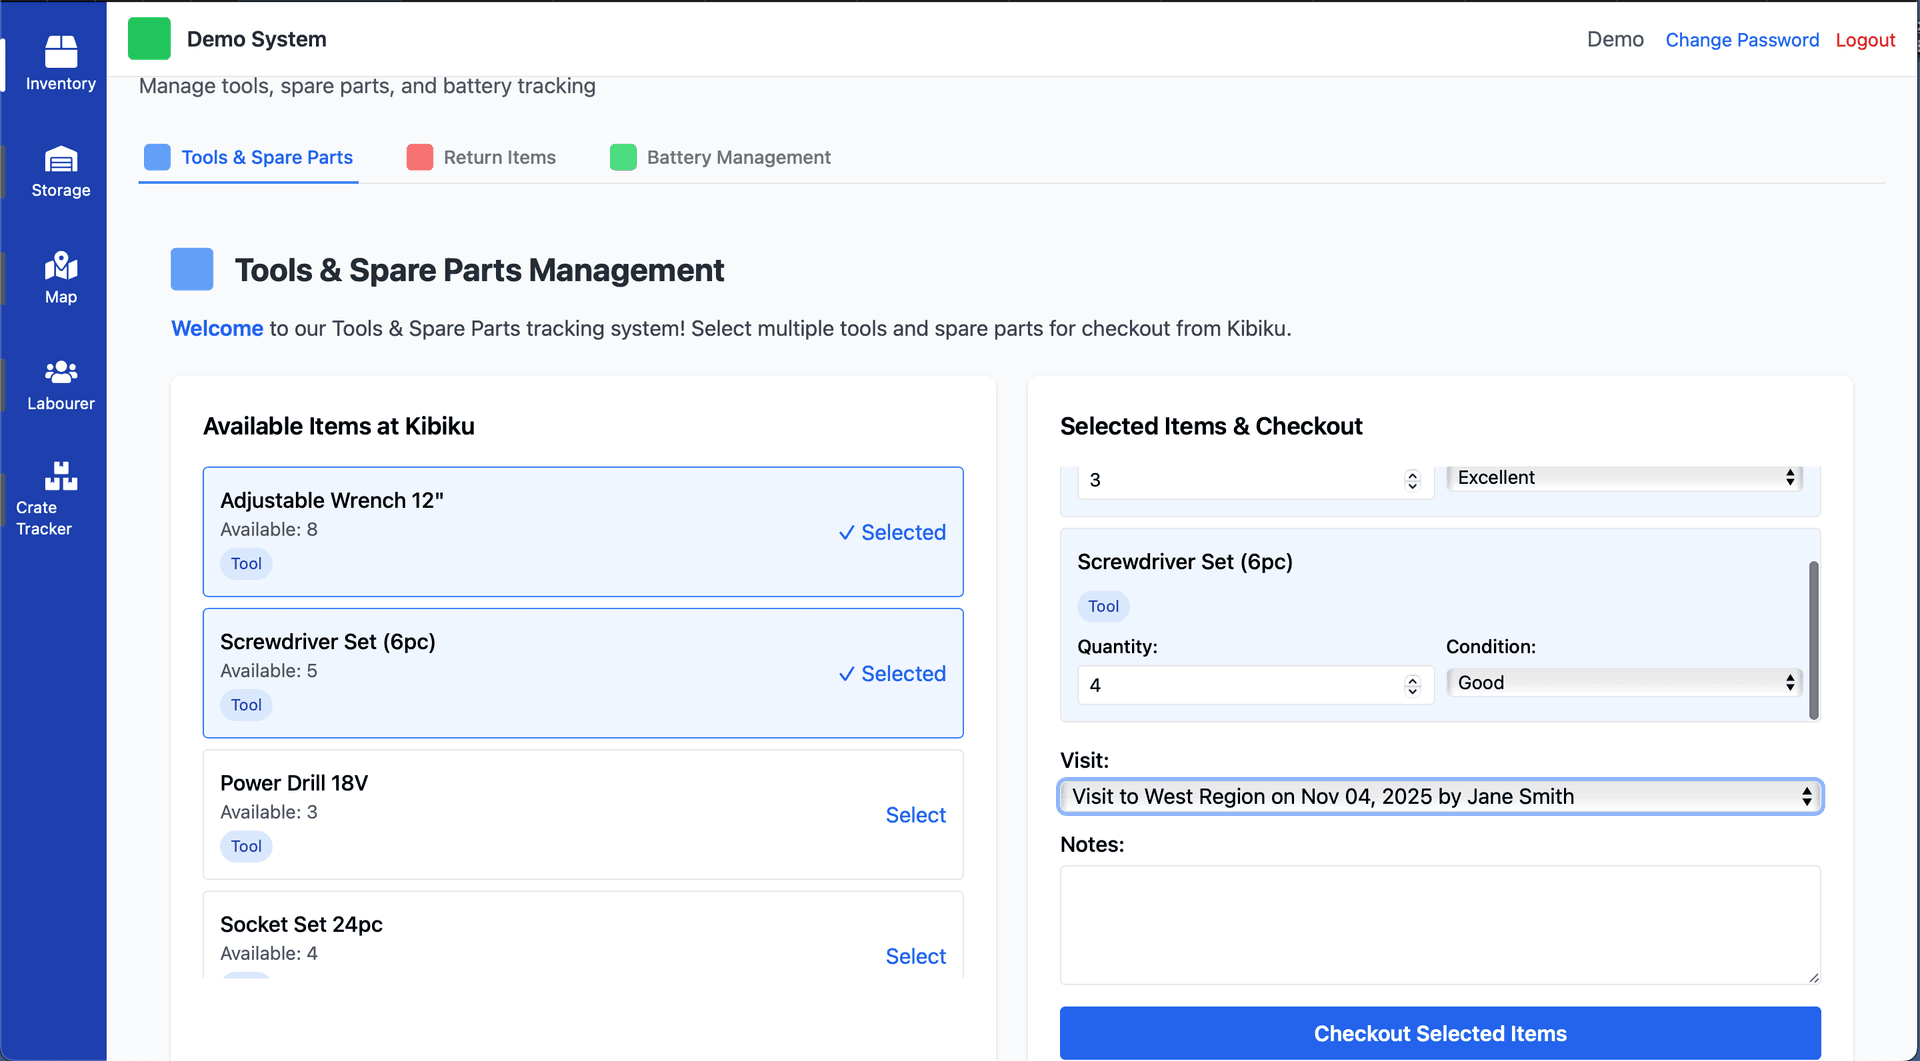Click inside the Notes text area
This screenshot has height=1061, width=1920.
1439,925
